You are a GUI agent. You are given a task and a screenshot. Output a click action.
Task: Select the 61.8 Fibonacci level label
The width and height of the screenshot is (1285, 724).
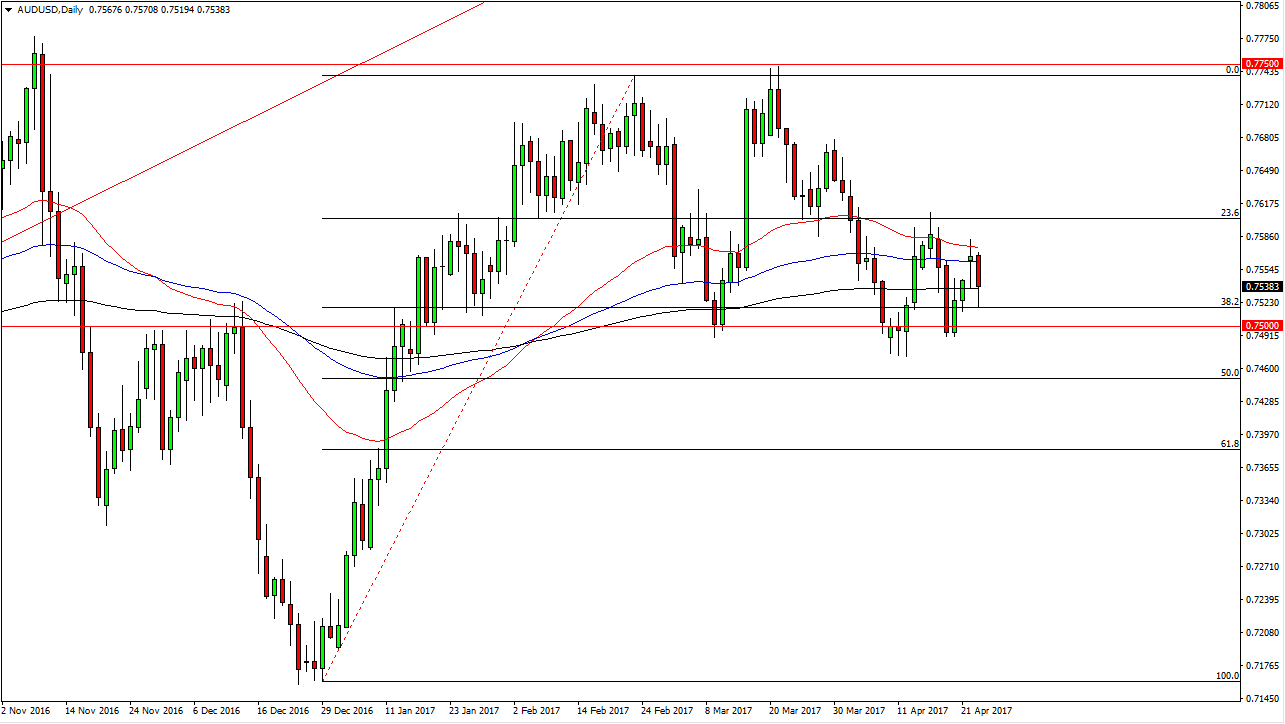coord(1230,443)
